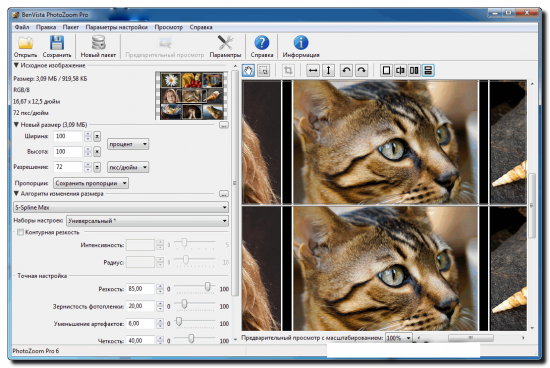The image size is (550, 368).
Task: Click the Зернистость фотопленки value field 20,00
Action: [x=140, y=306]
